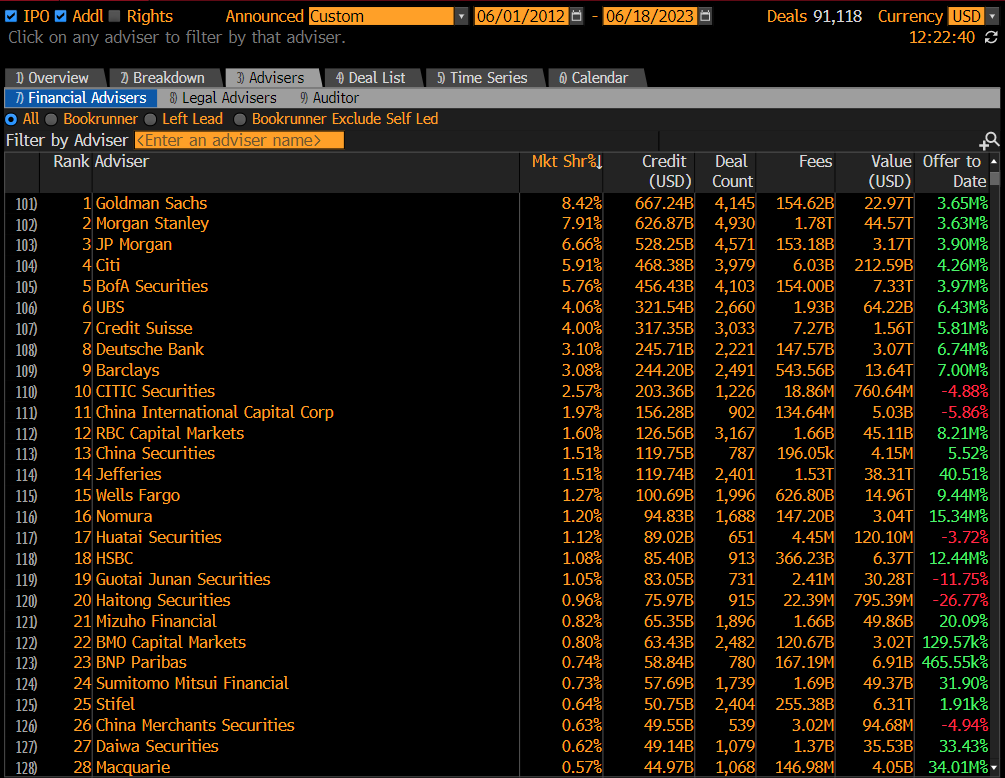Filter by adviser Citi
This screenshot has height=778, width=1005.
[x=108, y=265]
